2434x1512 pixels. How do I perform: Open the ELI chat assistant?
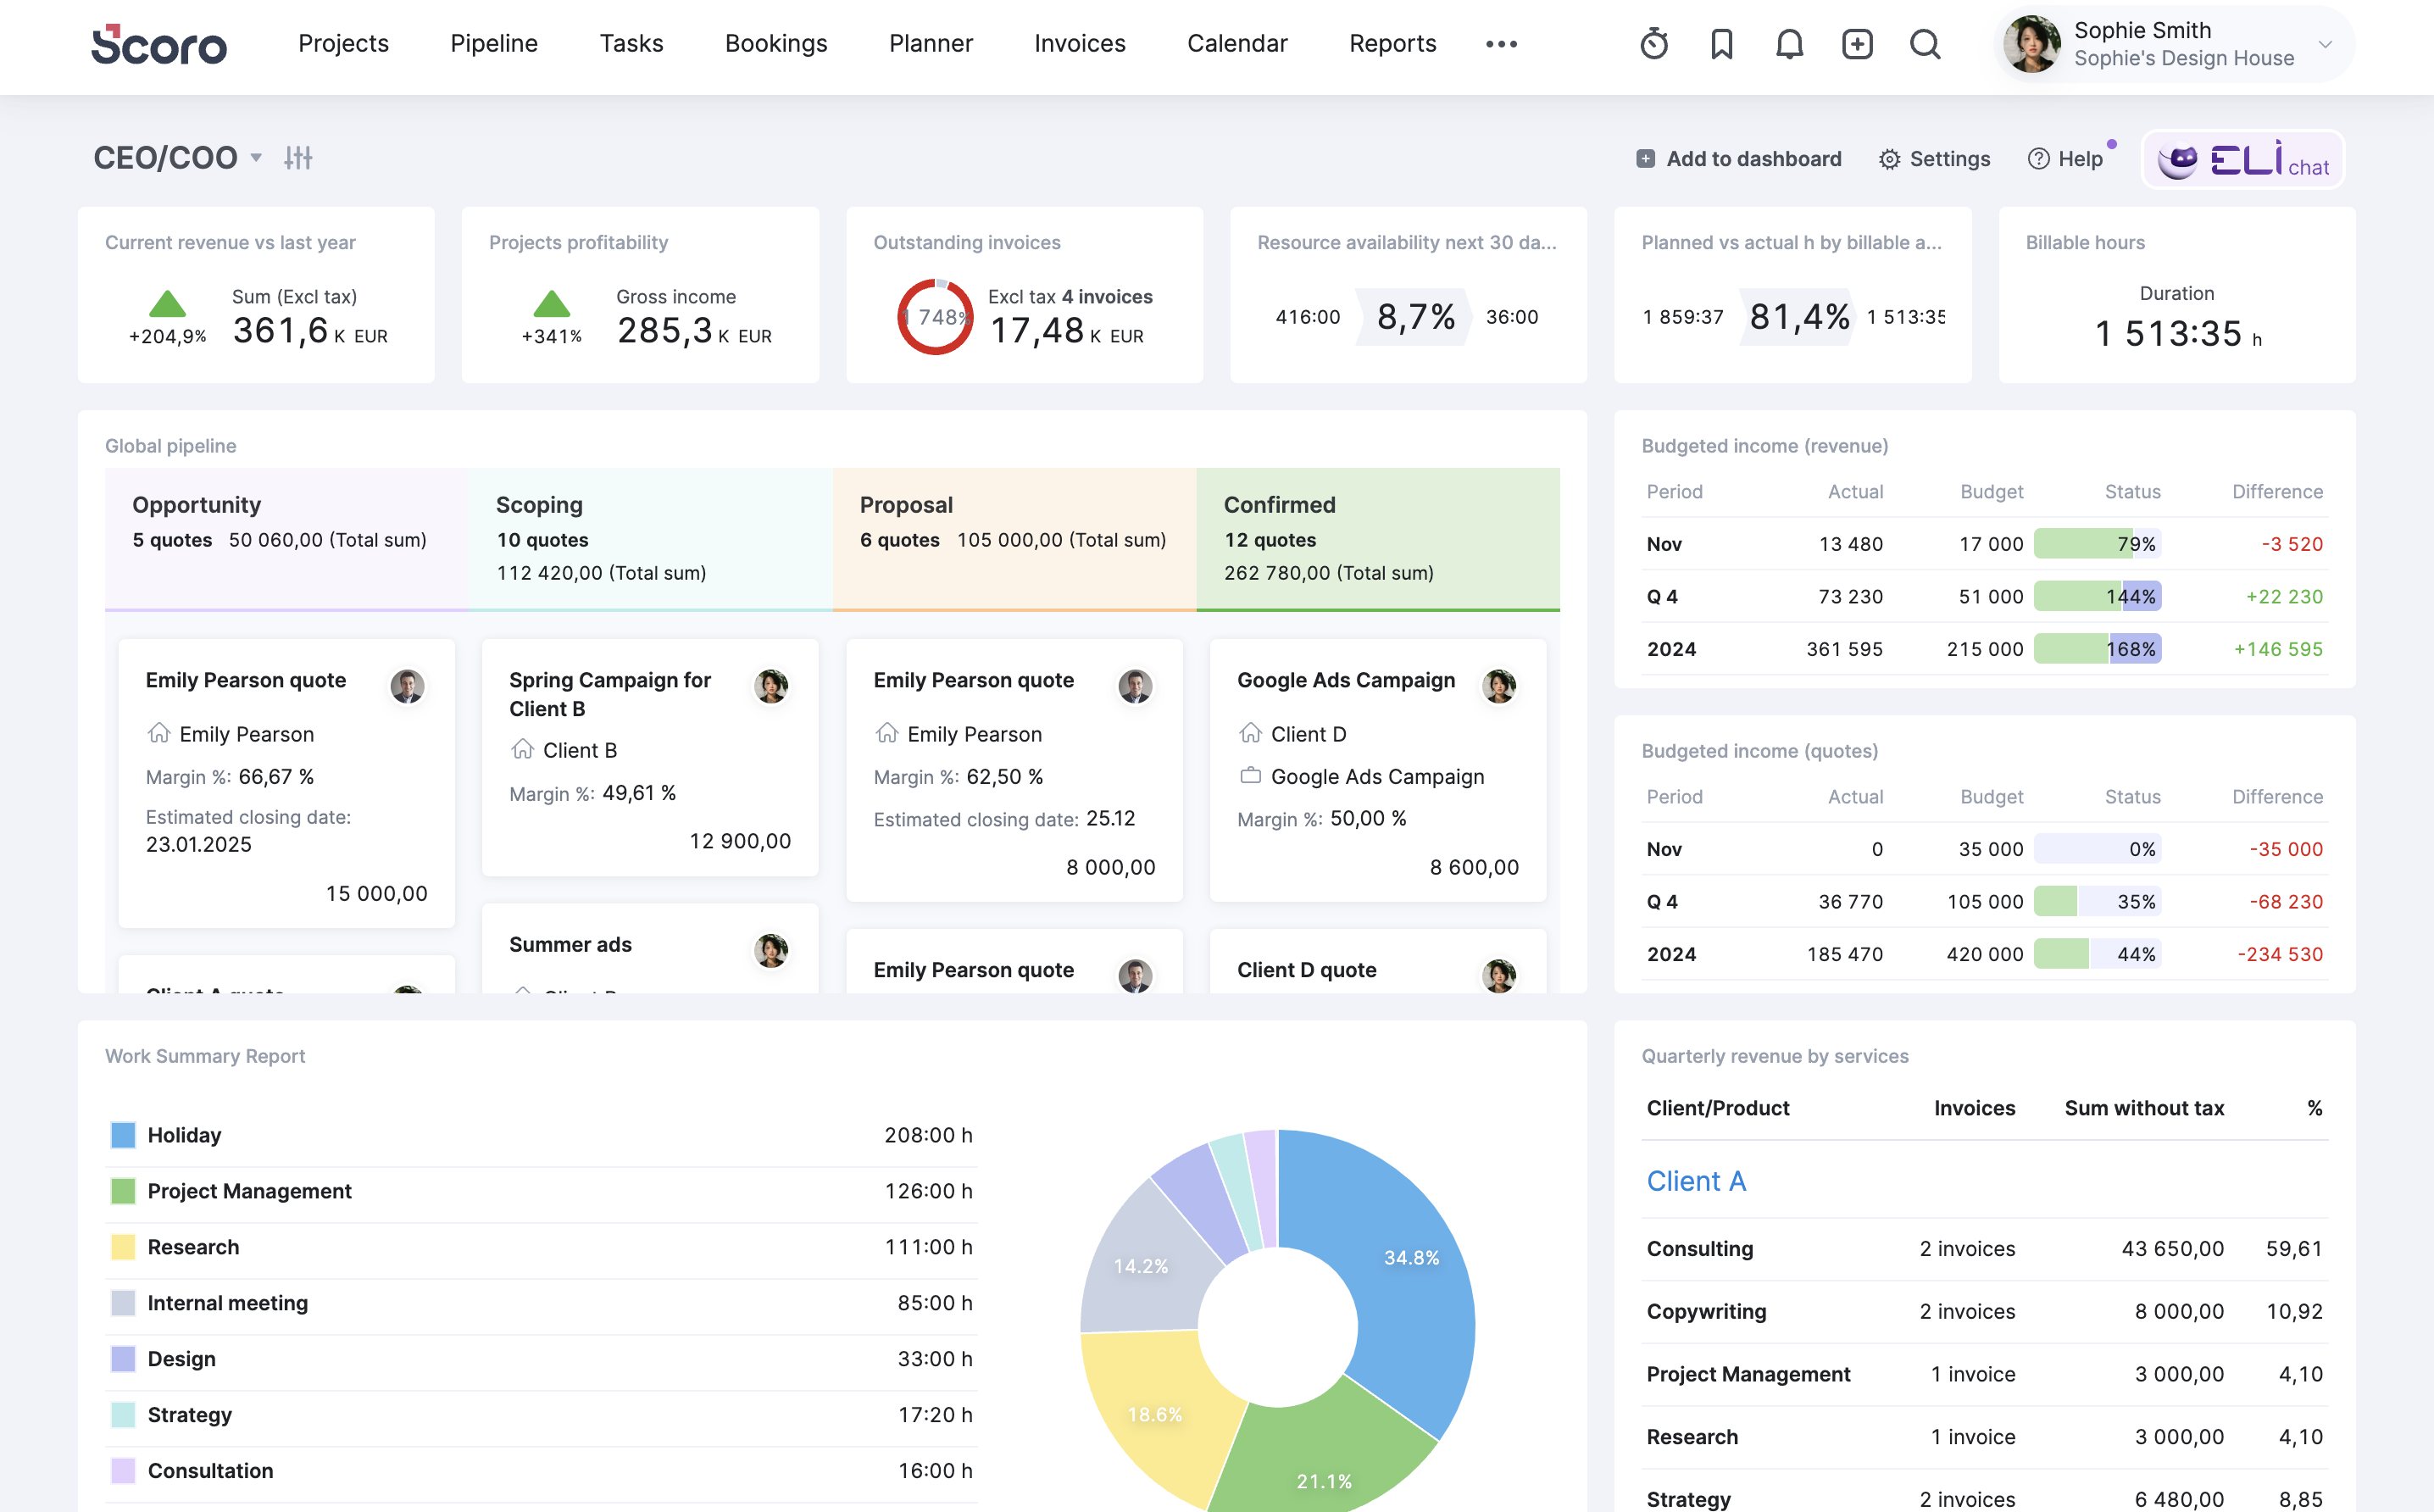point(2243,160)
